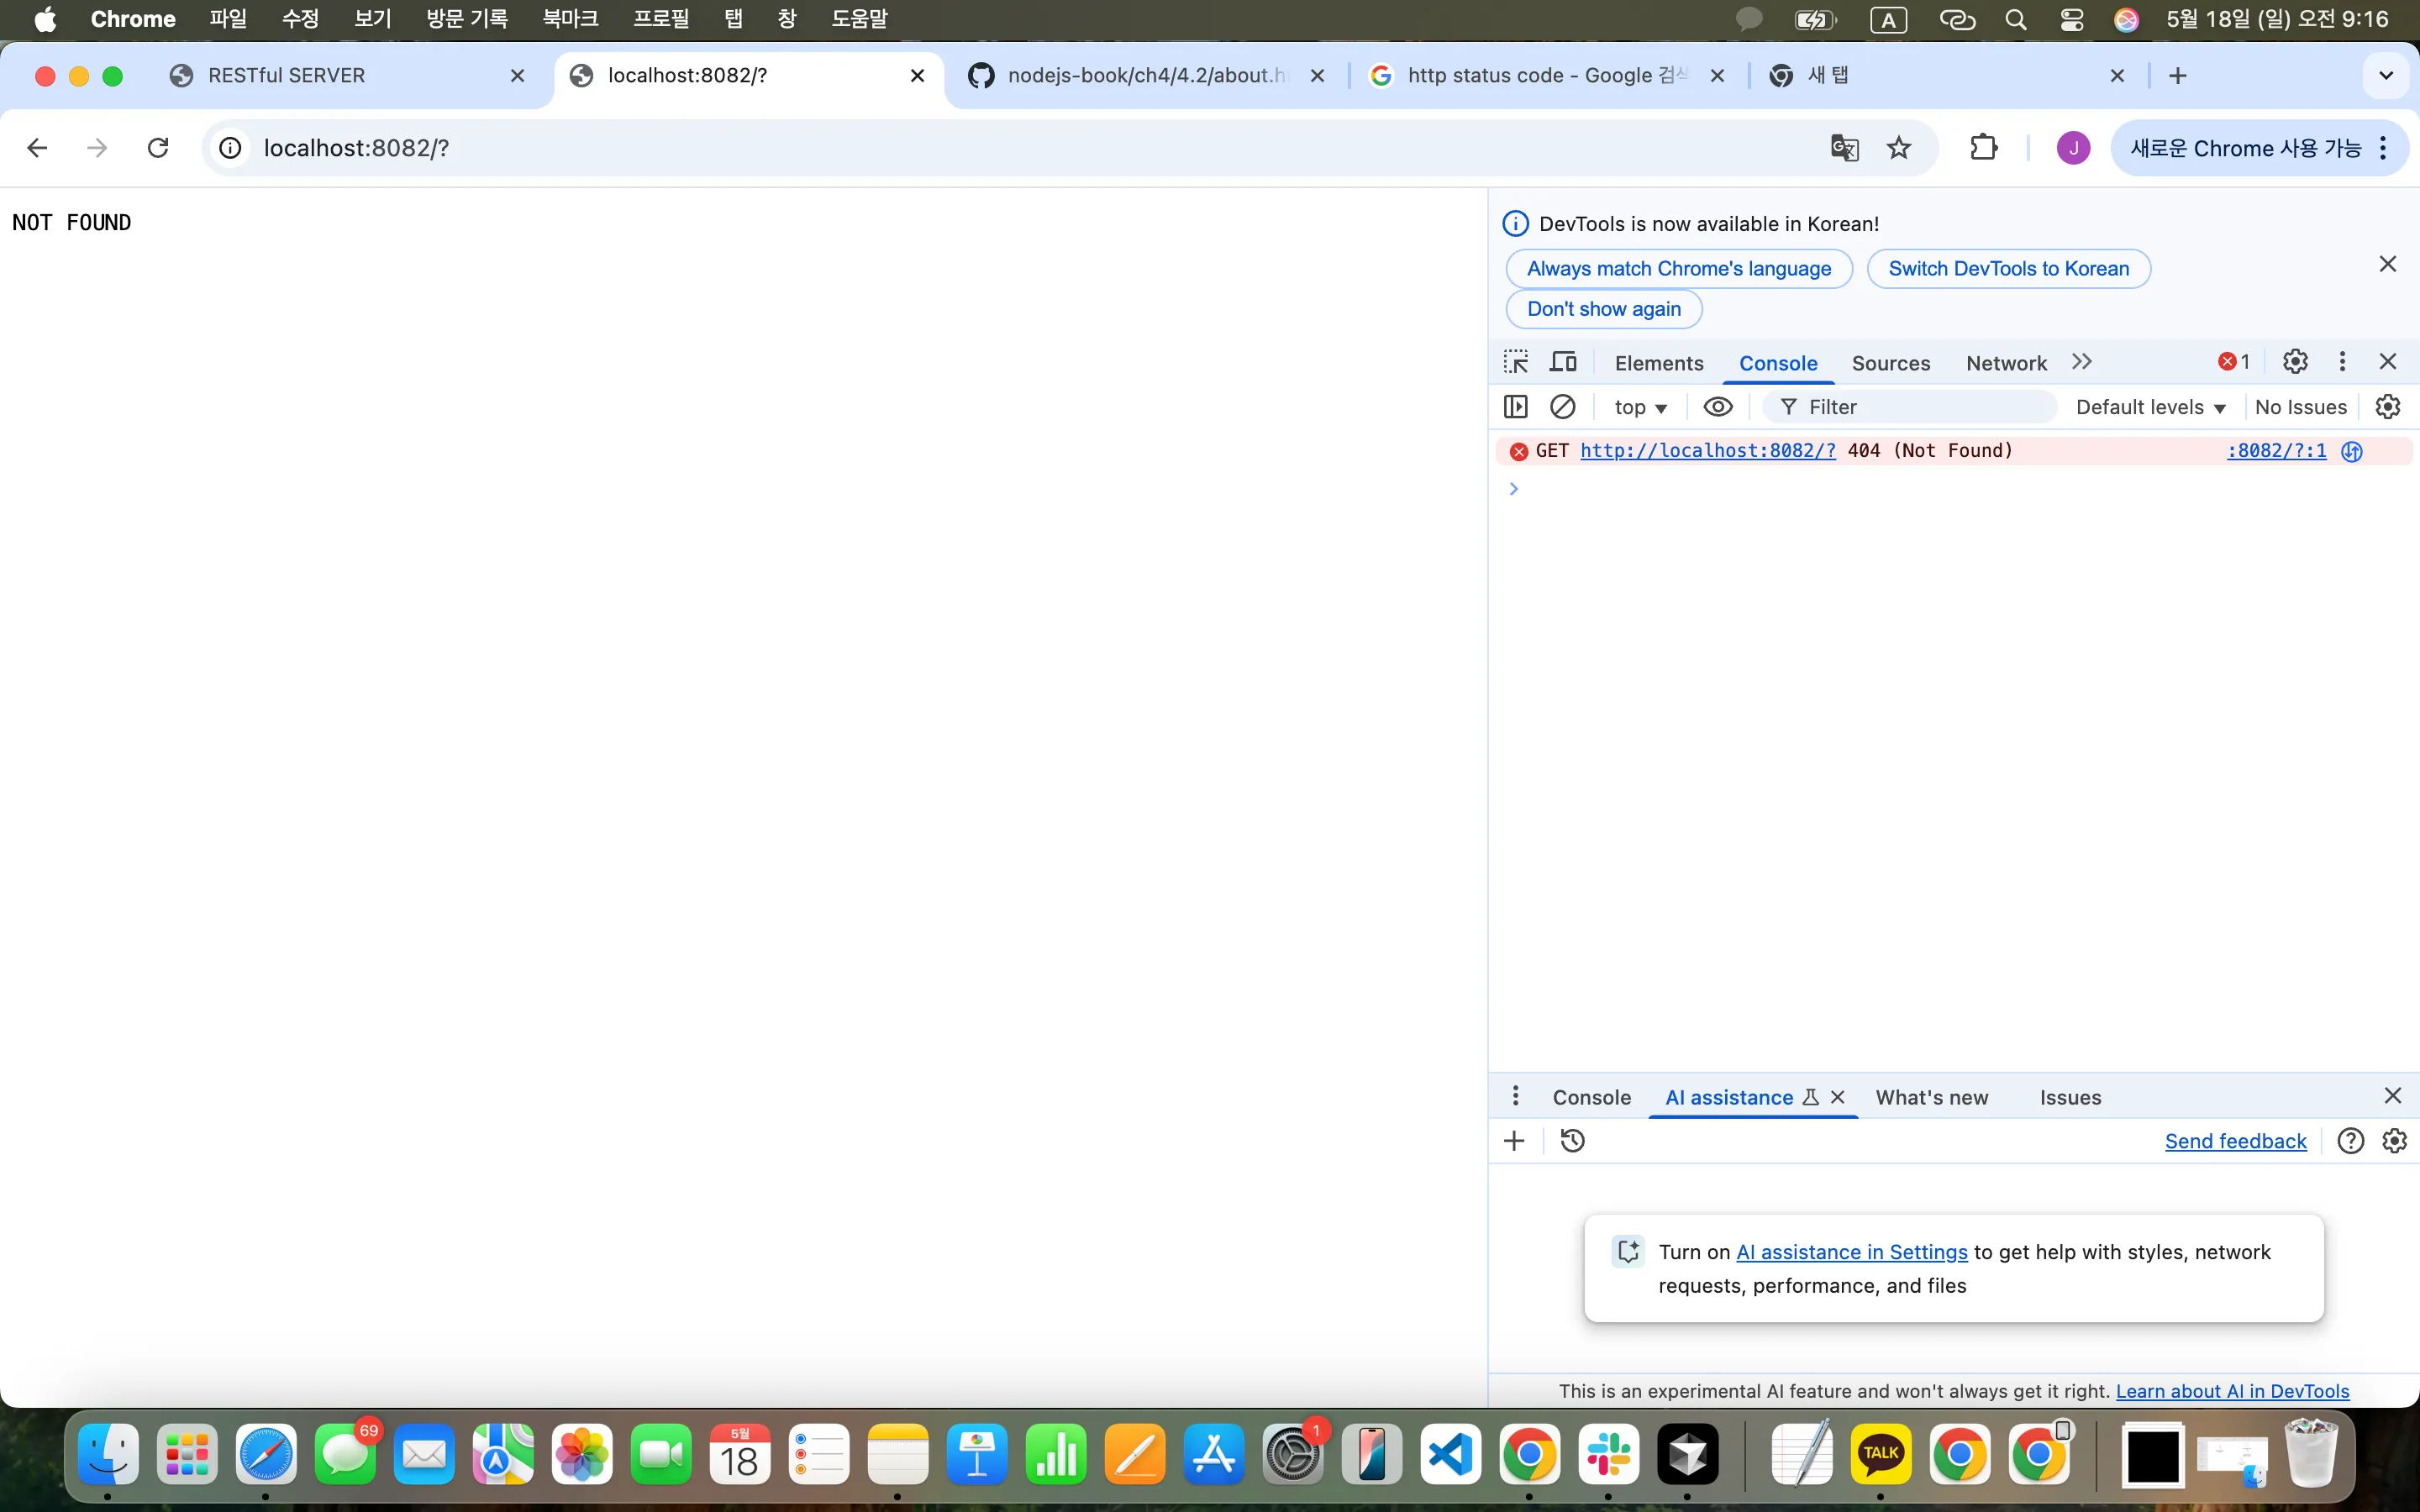The width and height of the screenshot is (2420, 1512).
Task: Click the site information icon
Action: click(x=230, y=148)
